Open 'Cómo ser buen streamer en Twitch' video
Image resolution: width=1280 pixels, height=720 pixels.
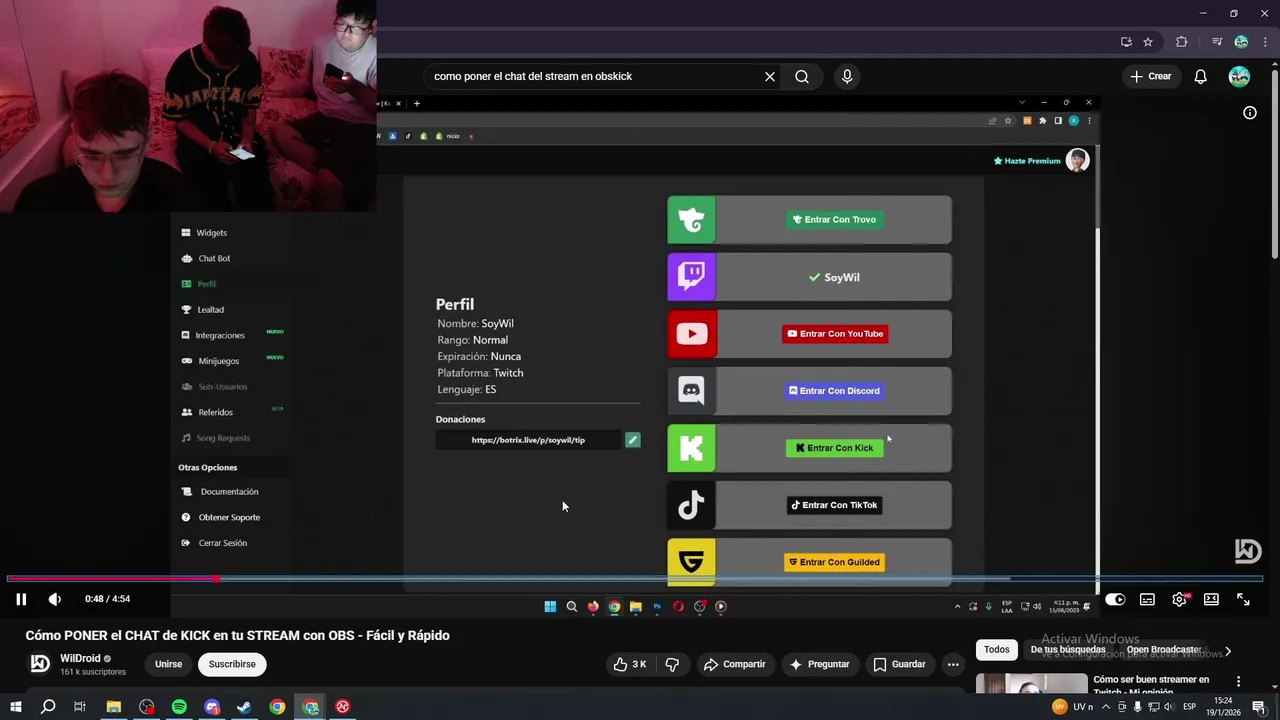(x=1151, y=685)
